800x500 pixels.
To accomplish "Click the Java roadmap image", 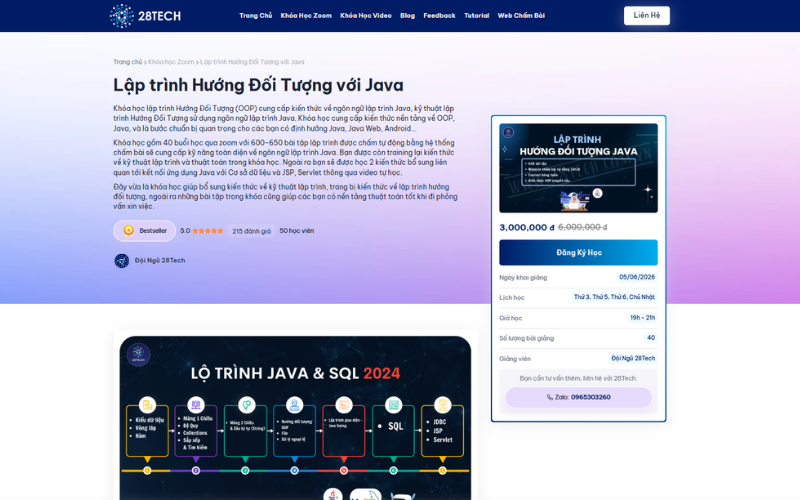I will [x=295, y=418].
